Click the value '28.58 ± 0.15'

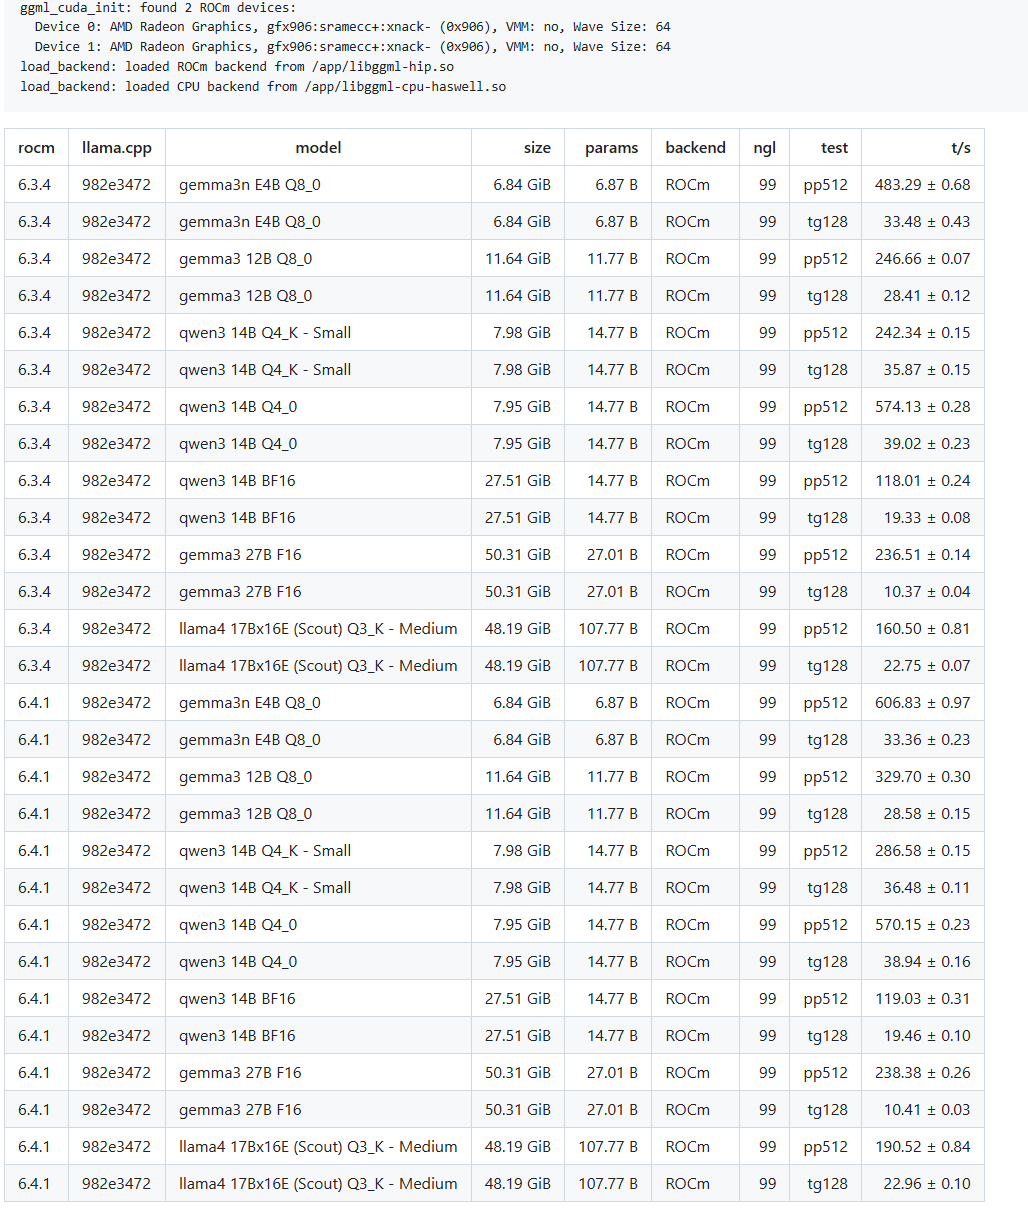(926, 814)
